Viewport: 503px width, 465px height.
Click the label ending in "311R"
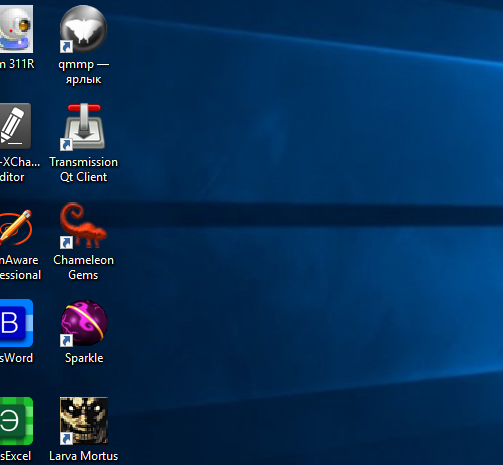[17, 64]
